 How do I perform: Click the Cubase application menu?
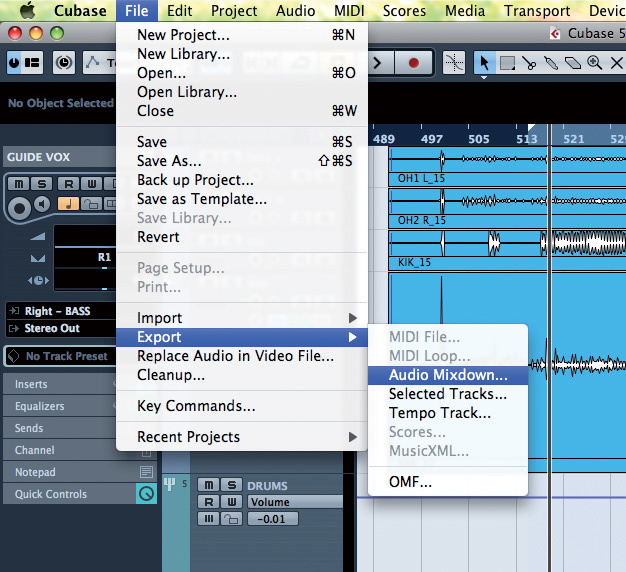80,11
